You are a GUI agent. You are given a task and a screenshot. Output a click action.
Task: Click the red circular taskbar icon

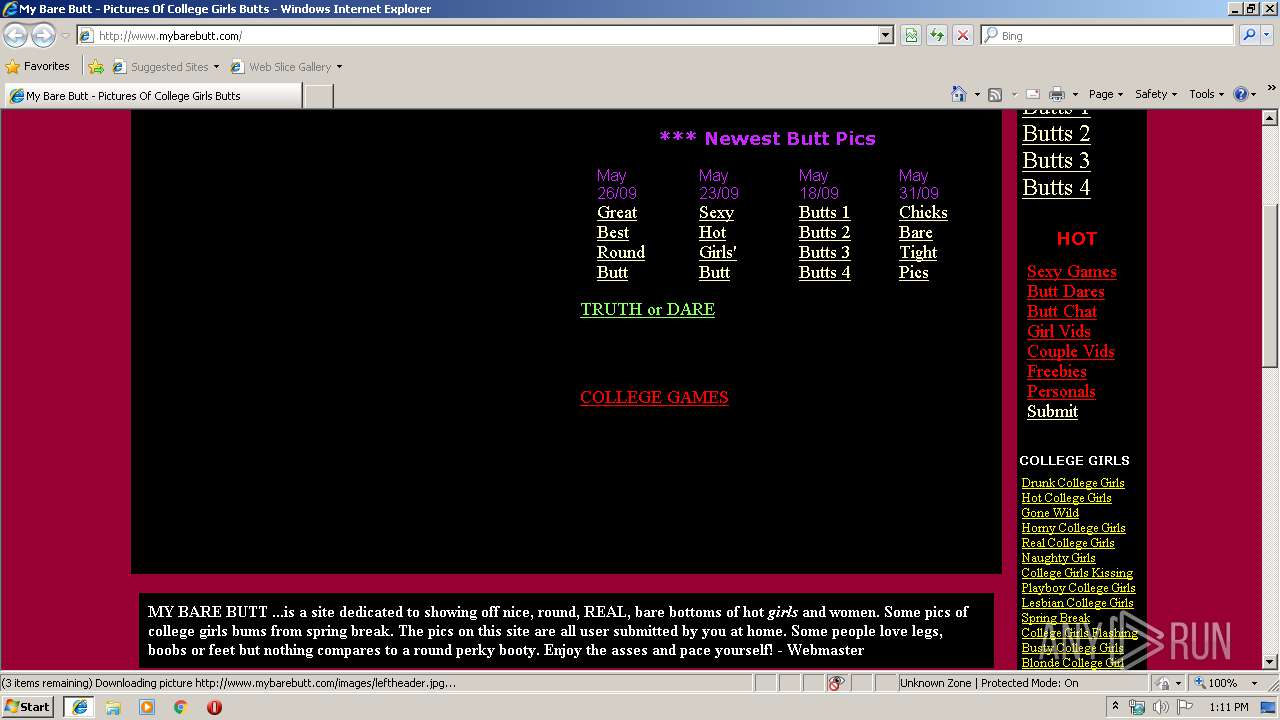pyautogui.click(x=214, y=706)
